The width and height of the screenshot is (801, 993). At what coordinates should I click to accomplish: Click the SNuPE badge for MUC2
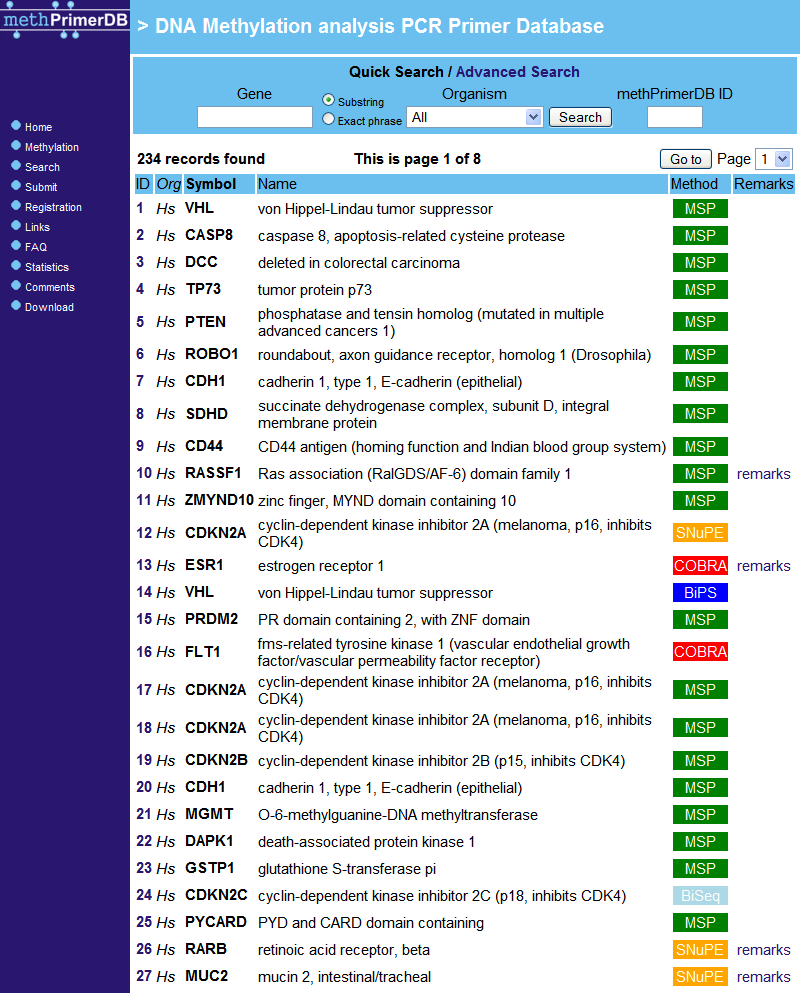(700, 977)
